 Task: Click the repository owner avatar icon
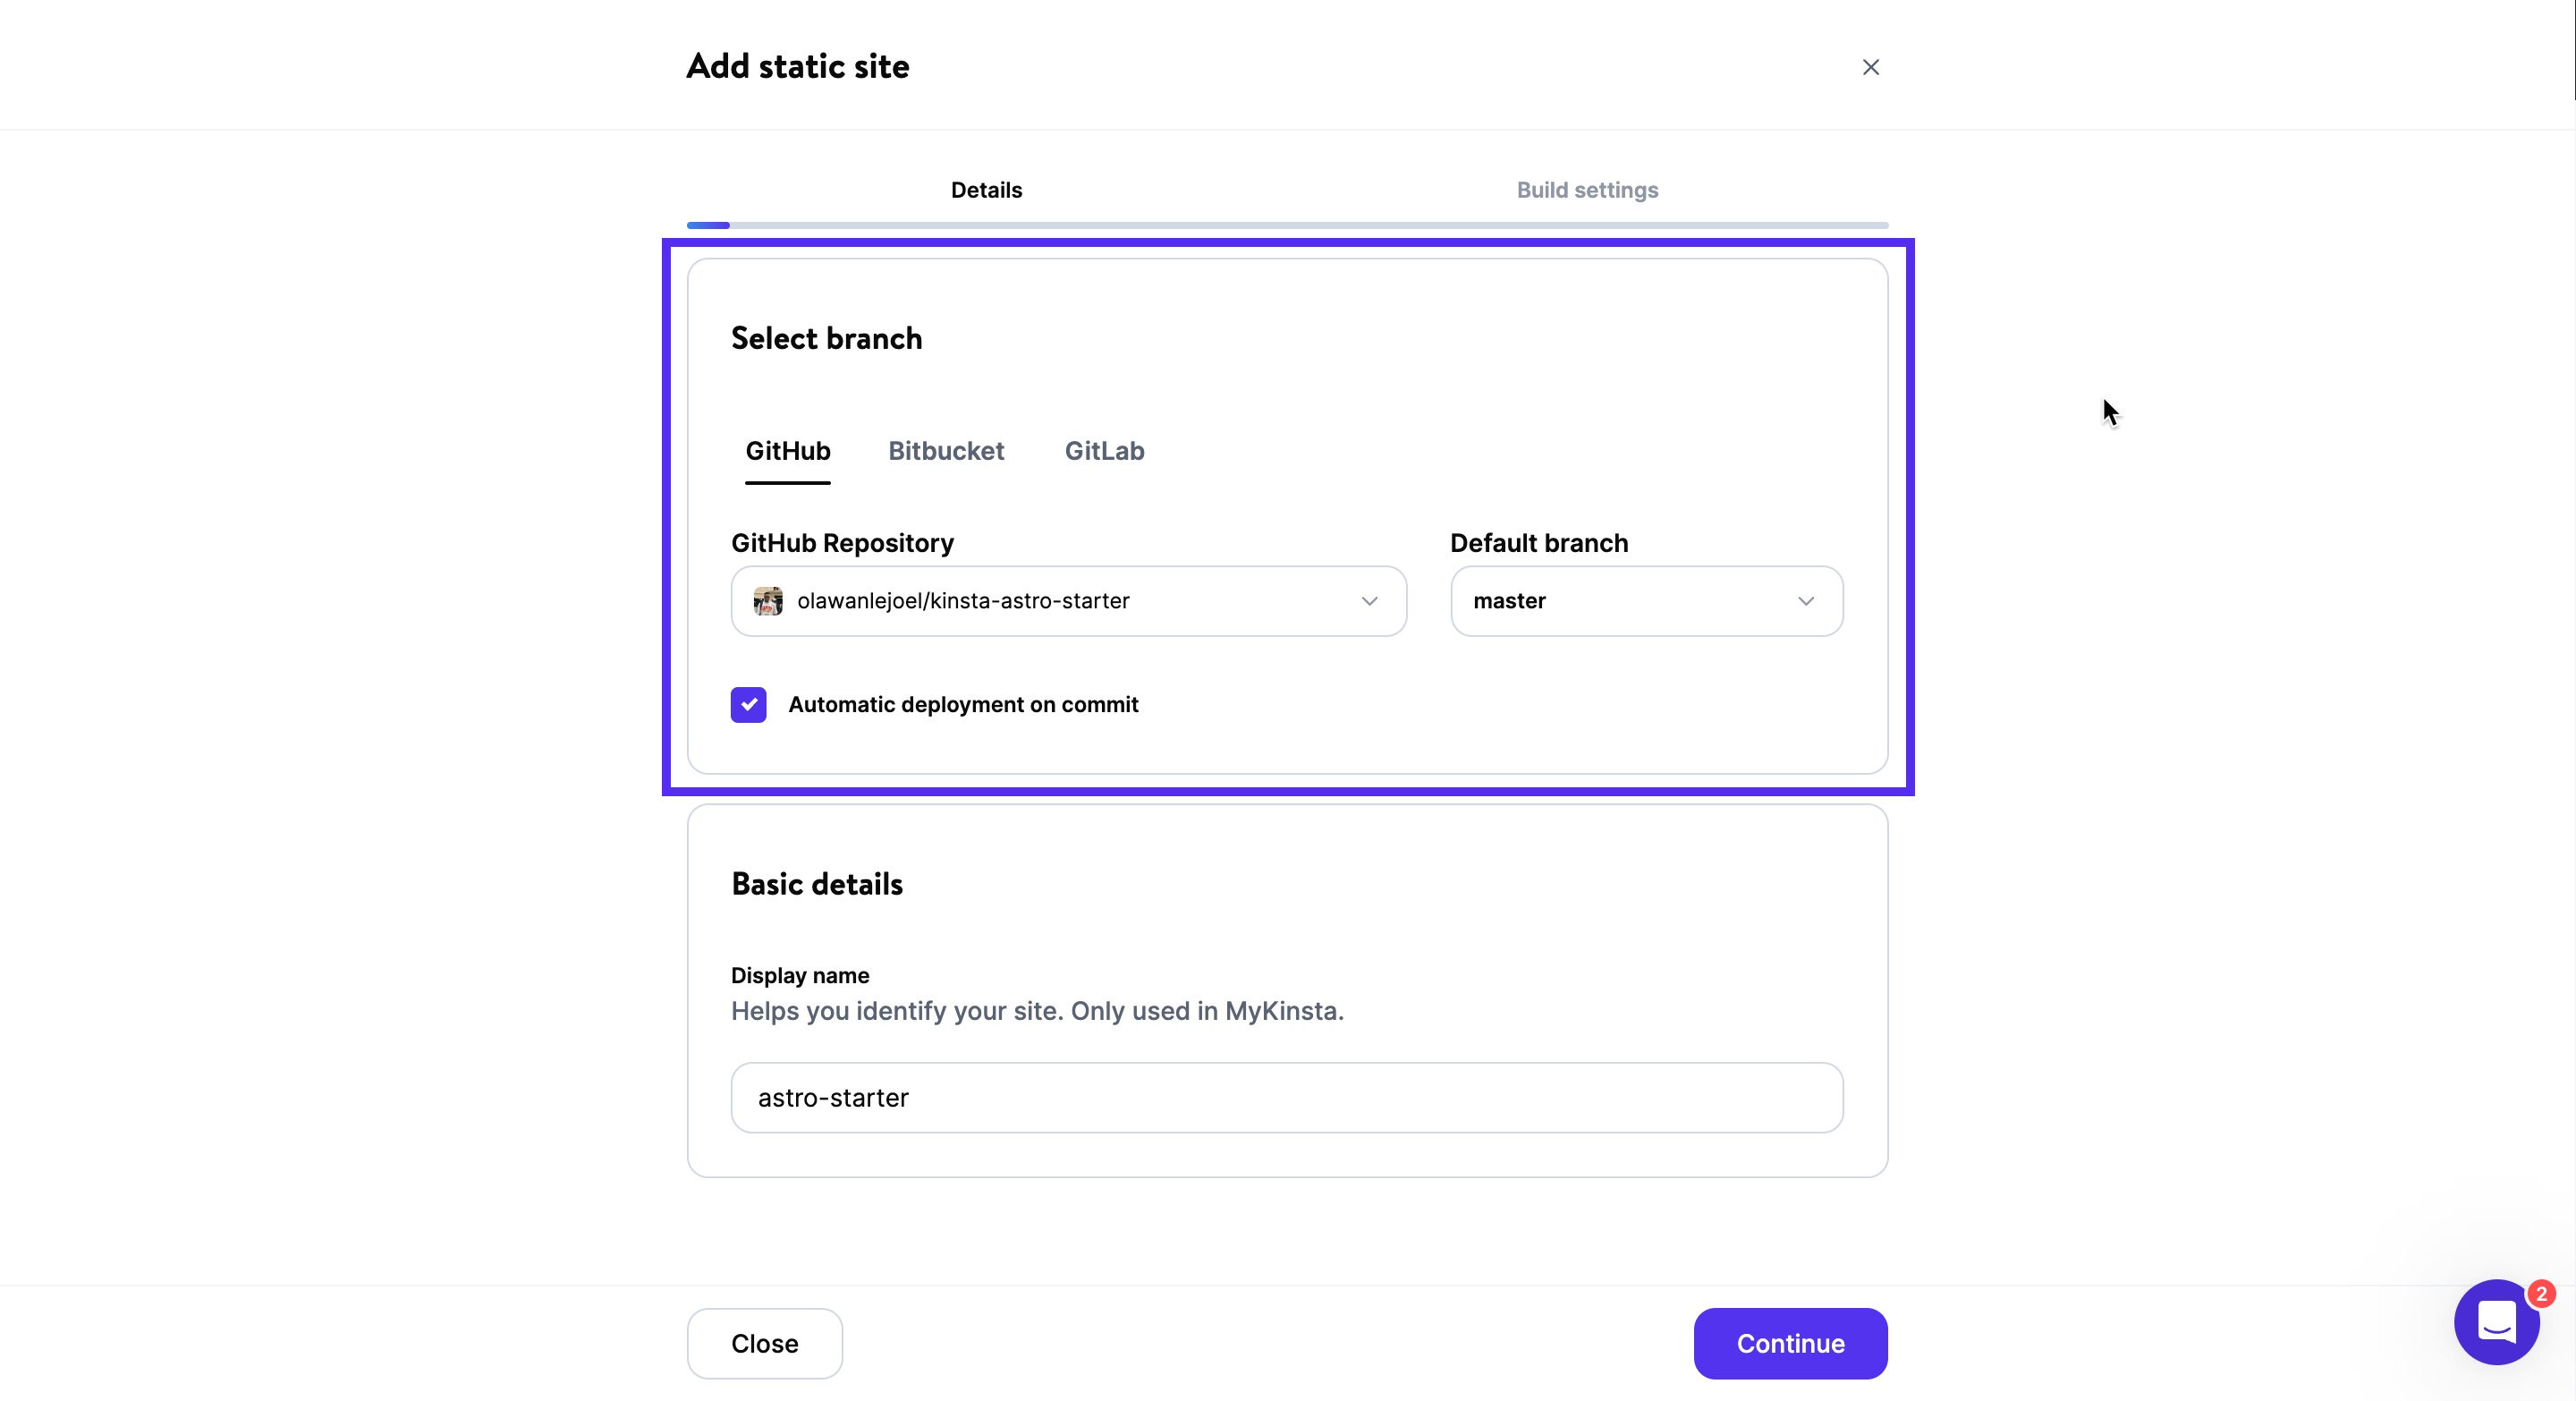(768, 601)
